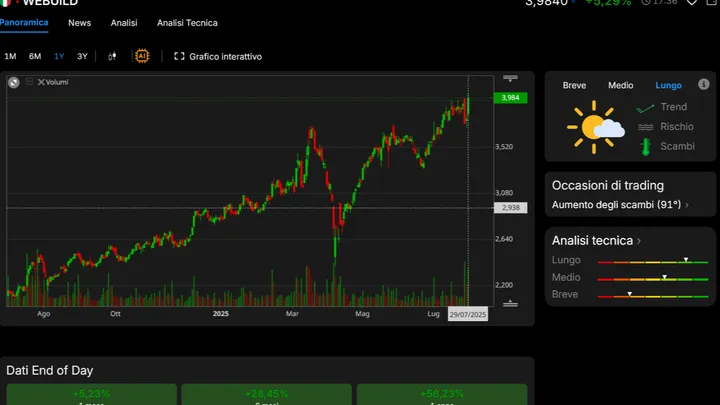Click the green Trend arrow icon
720x405 pixels.
(x=645, y=108)
